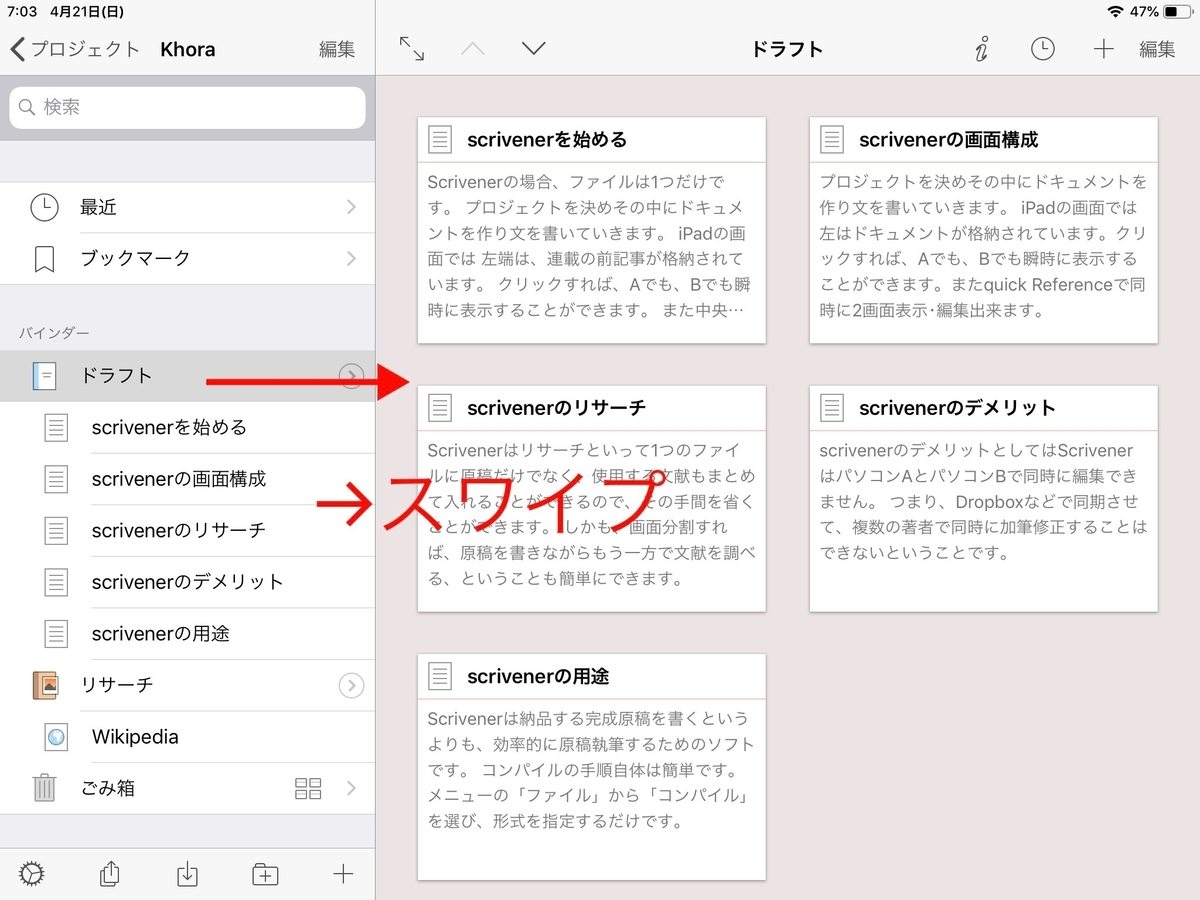
Task: Tap the expand arrows icon above the corkboard
Action: click(x=412, y=47)
